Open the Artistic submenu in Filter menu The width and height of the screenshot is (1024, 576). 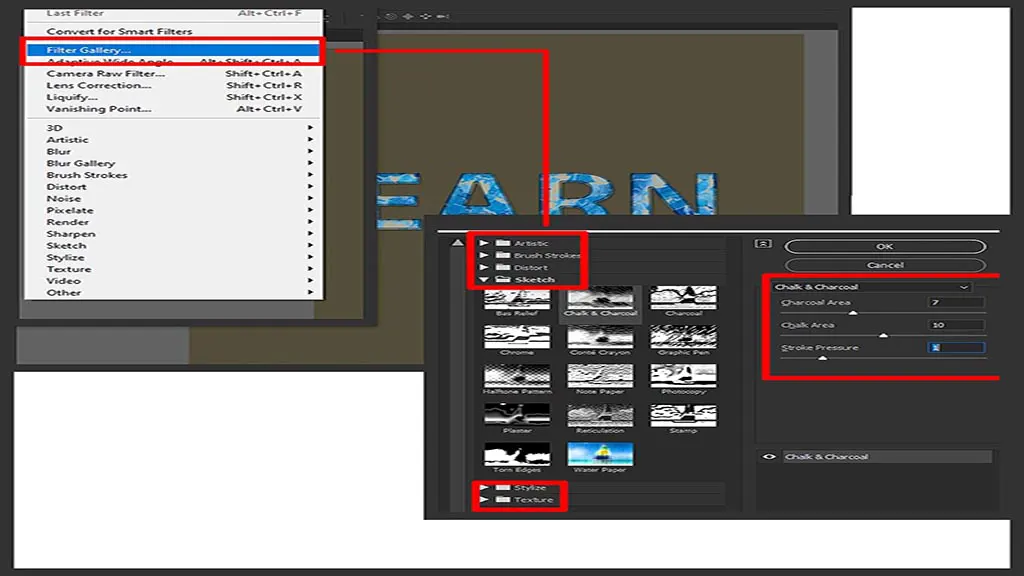pyautogui.click(x=174, y=140)
